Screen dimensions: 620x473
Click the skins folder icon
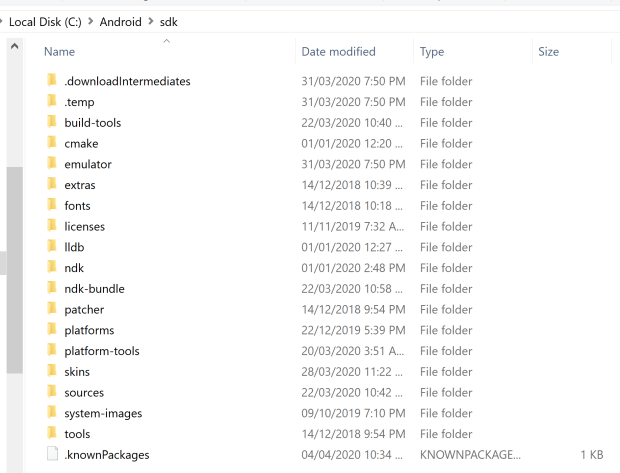(x=52, y=371)
